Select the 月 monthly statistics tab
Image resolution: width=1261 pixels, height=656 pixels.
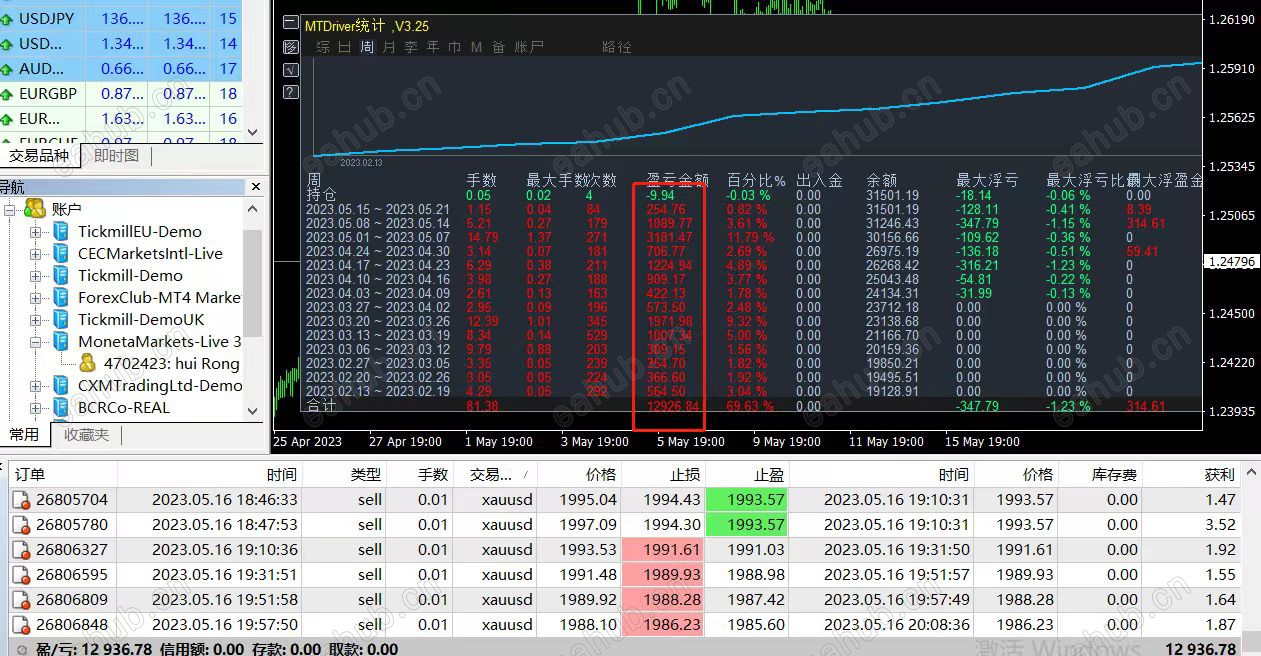pos(389,47)
